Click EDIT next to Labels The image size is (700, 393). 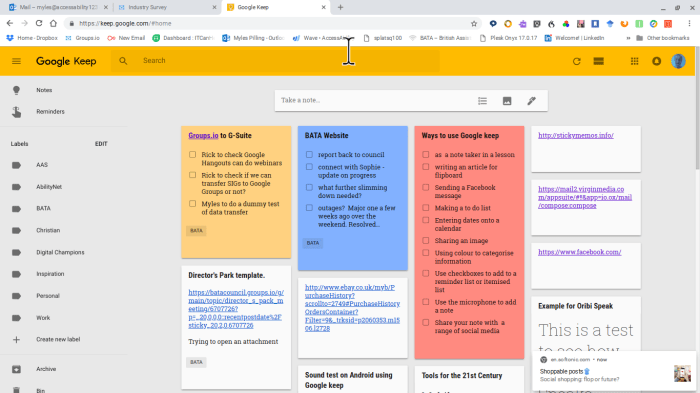coord(101,144)
